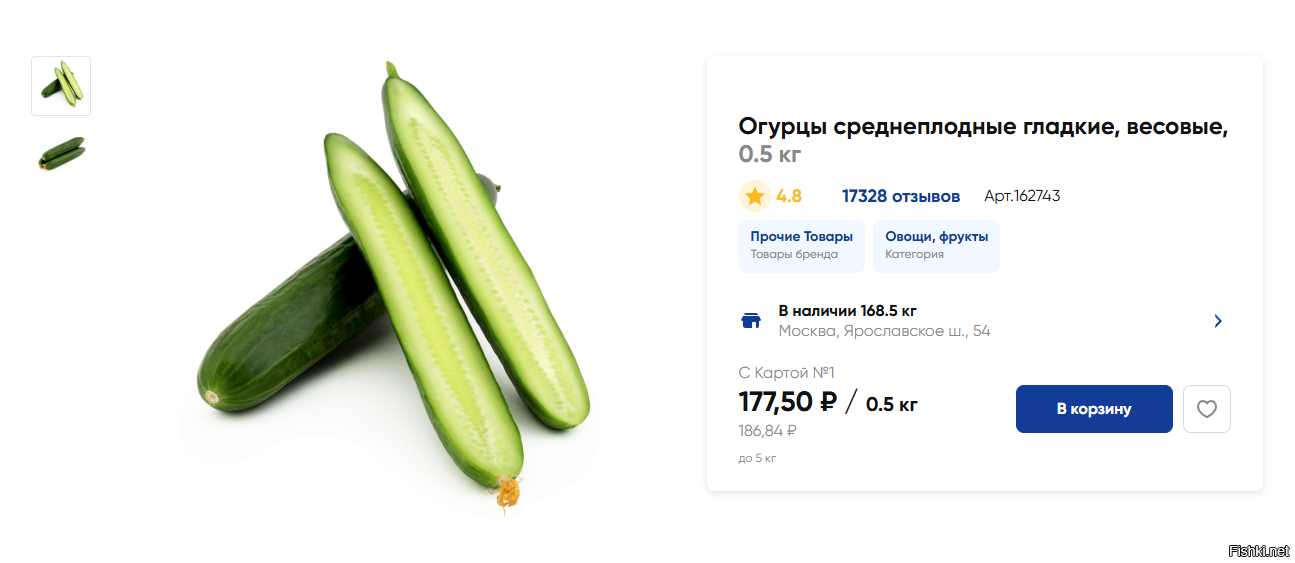The width and height of the screenshot is (1295, 563).
Task: Expand store availability with right chevron
Action: (x=1217, y=321)
